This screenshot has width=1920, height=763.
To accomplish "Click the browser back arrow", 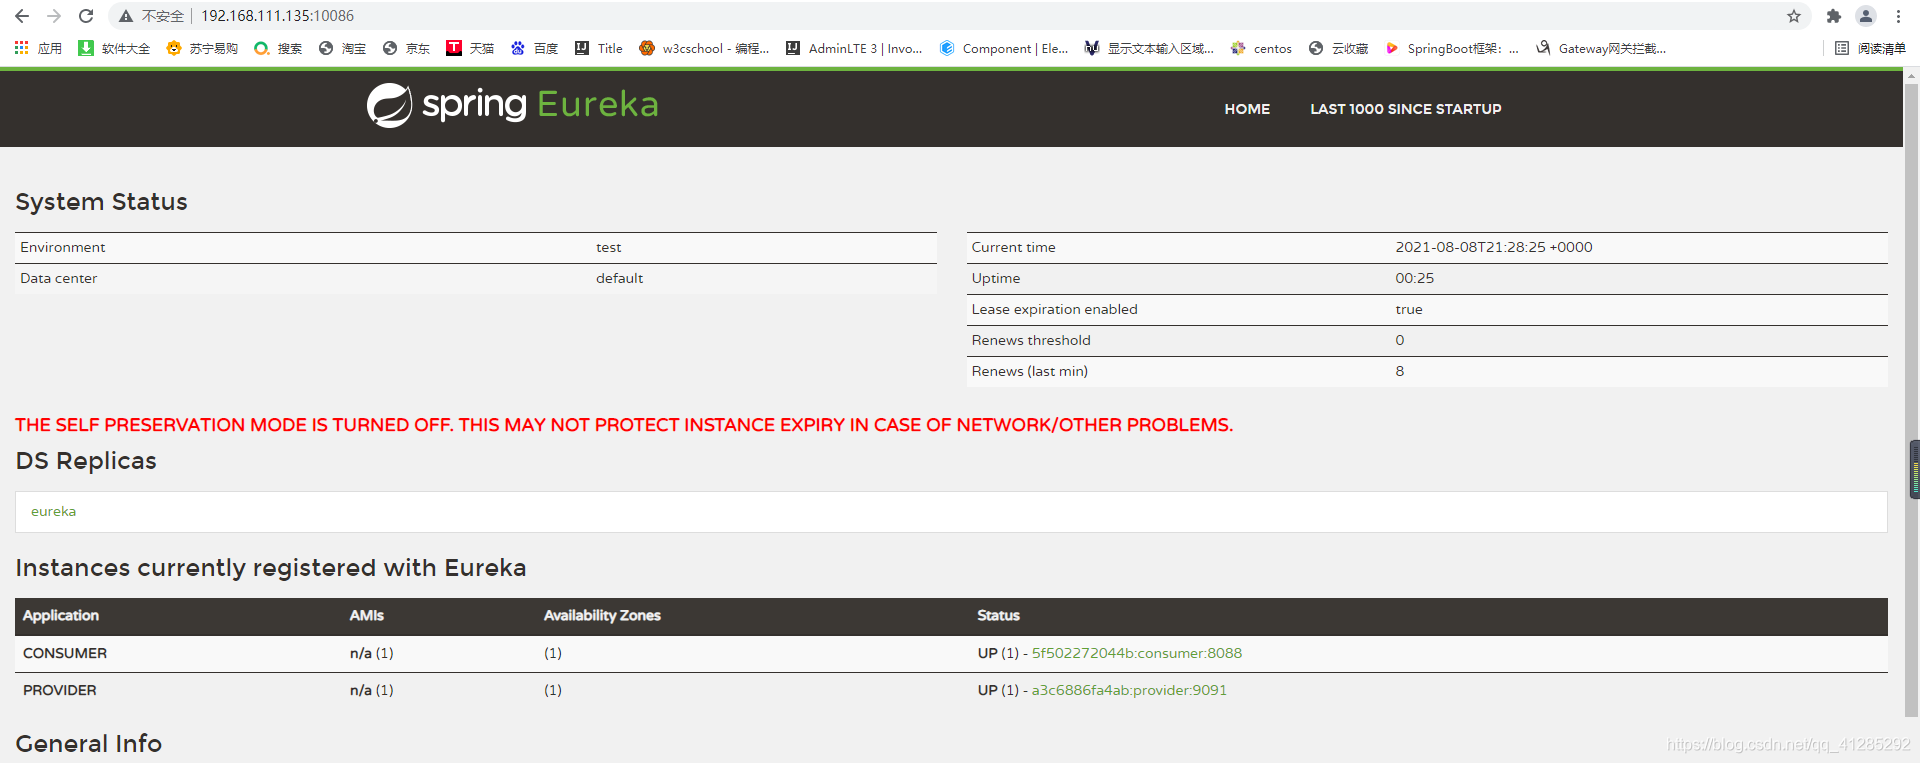I will point(22,16).
